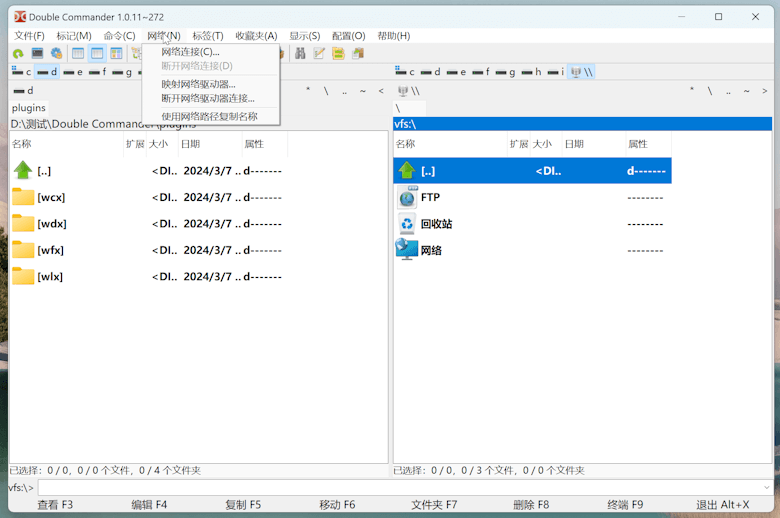780x518 pixels.
Task: Select drive f in left drive bar
Action: pos(98,72)
